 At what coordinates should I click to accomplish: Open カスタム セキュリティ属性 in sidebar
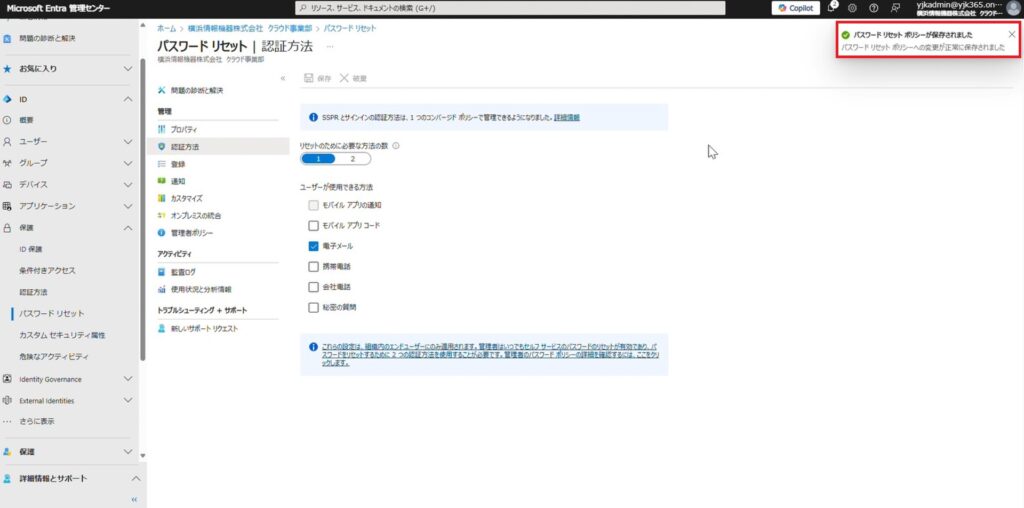click(62, 335)
